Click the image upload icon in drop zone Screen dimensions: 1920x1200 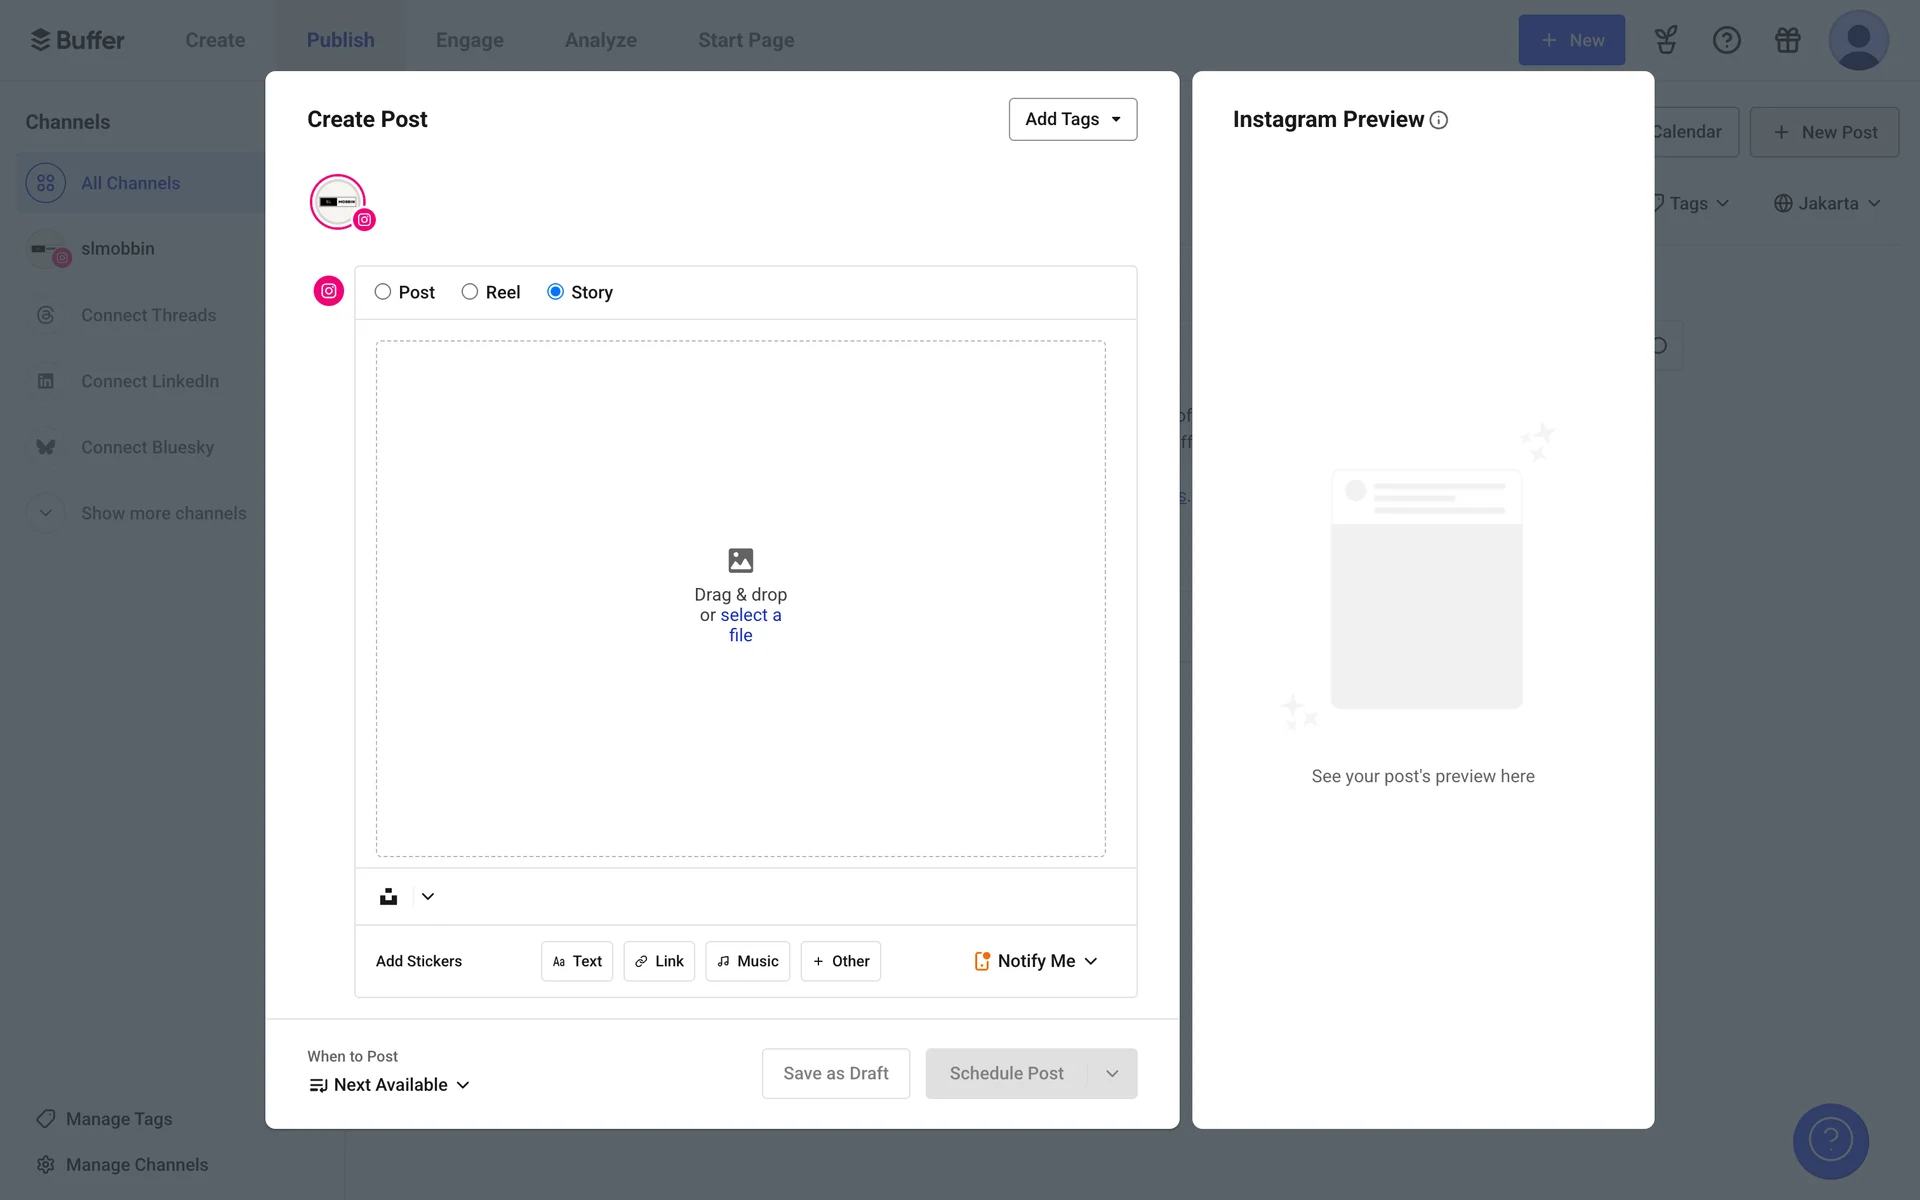coord(740,560)
